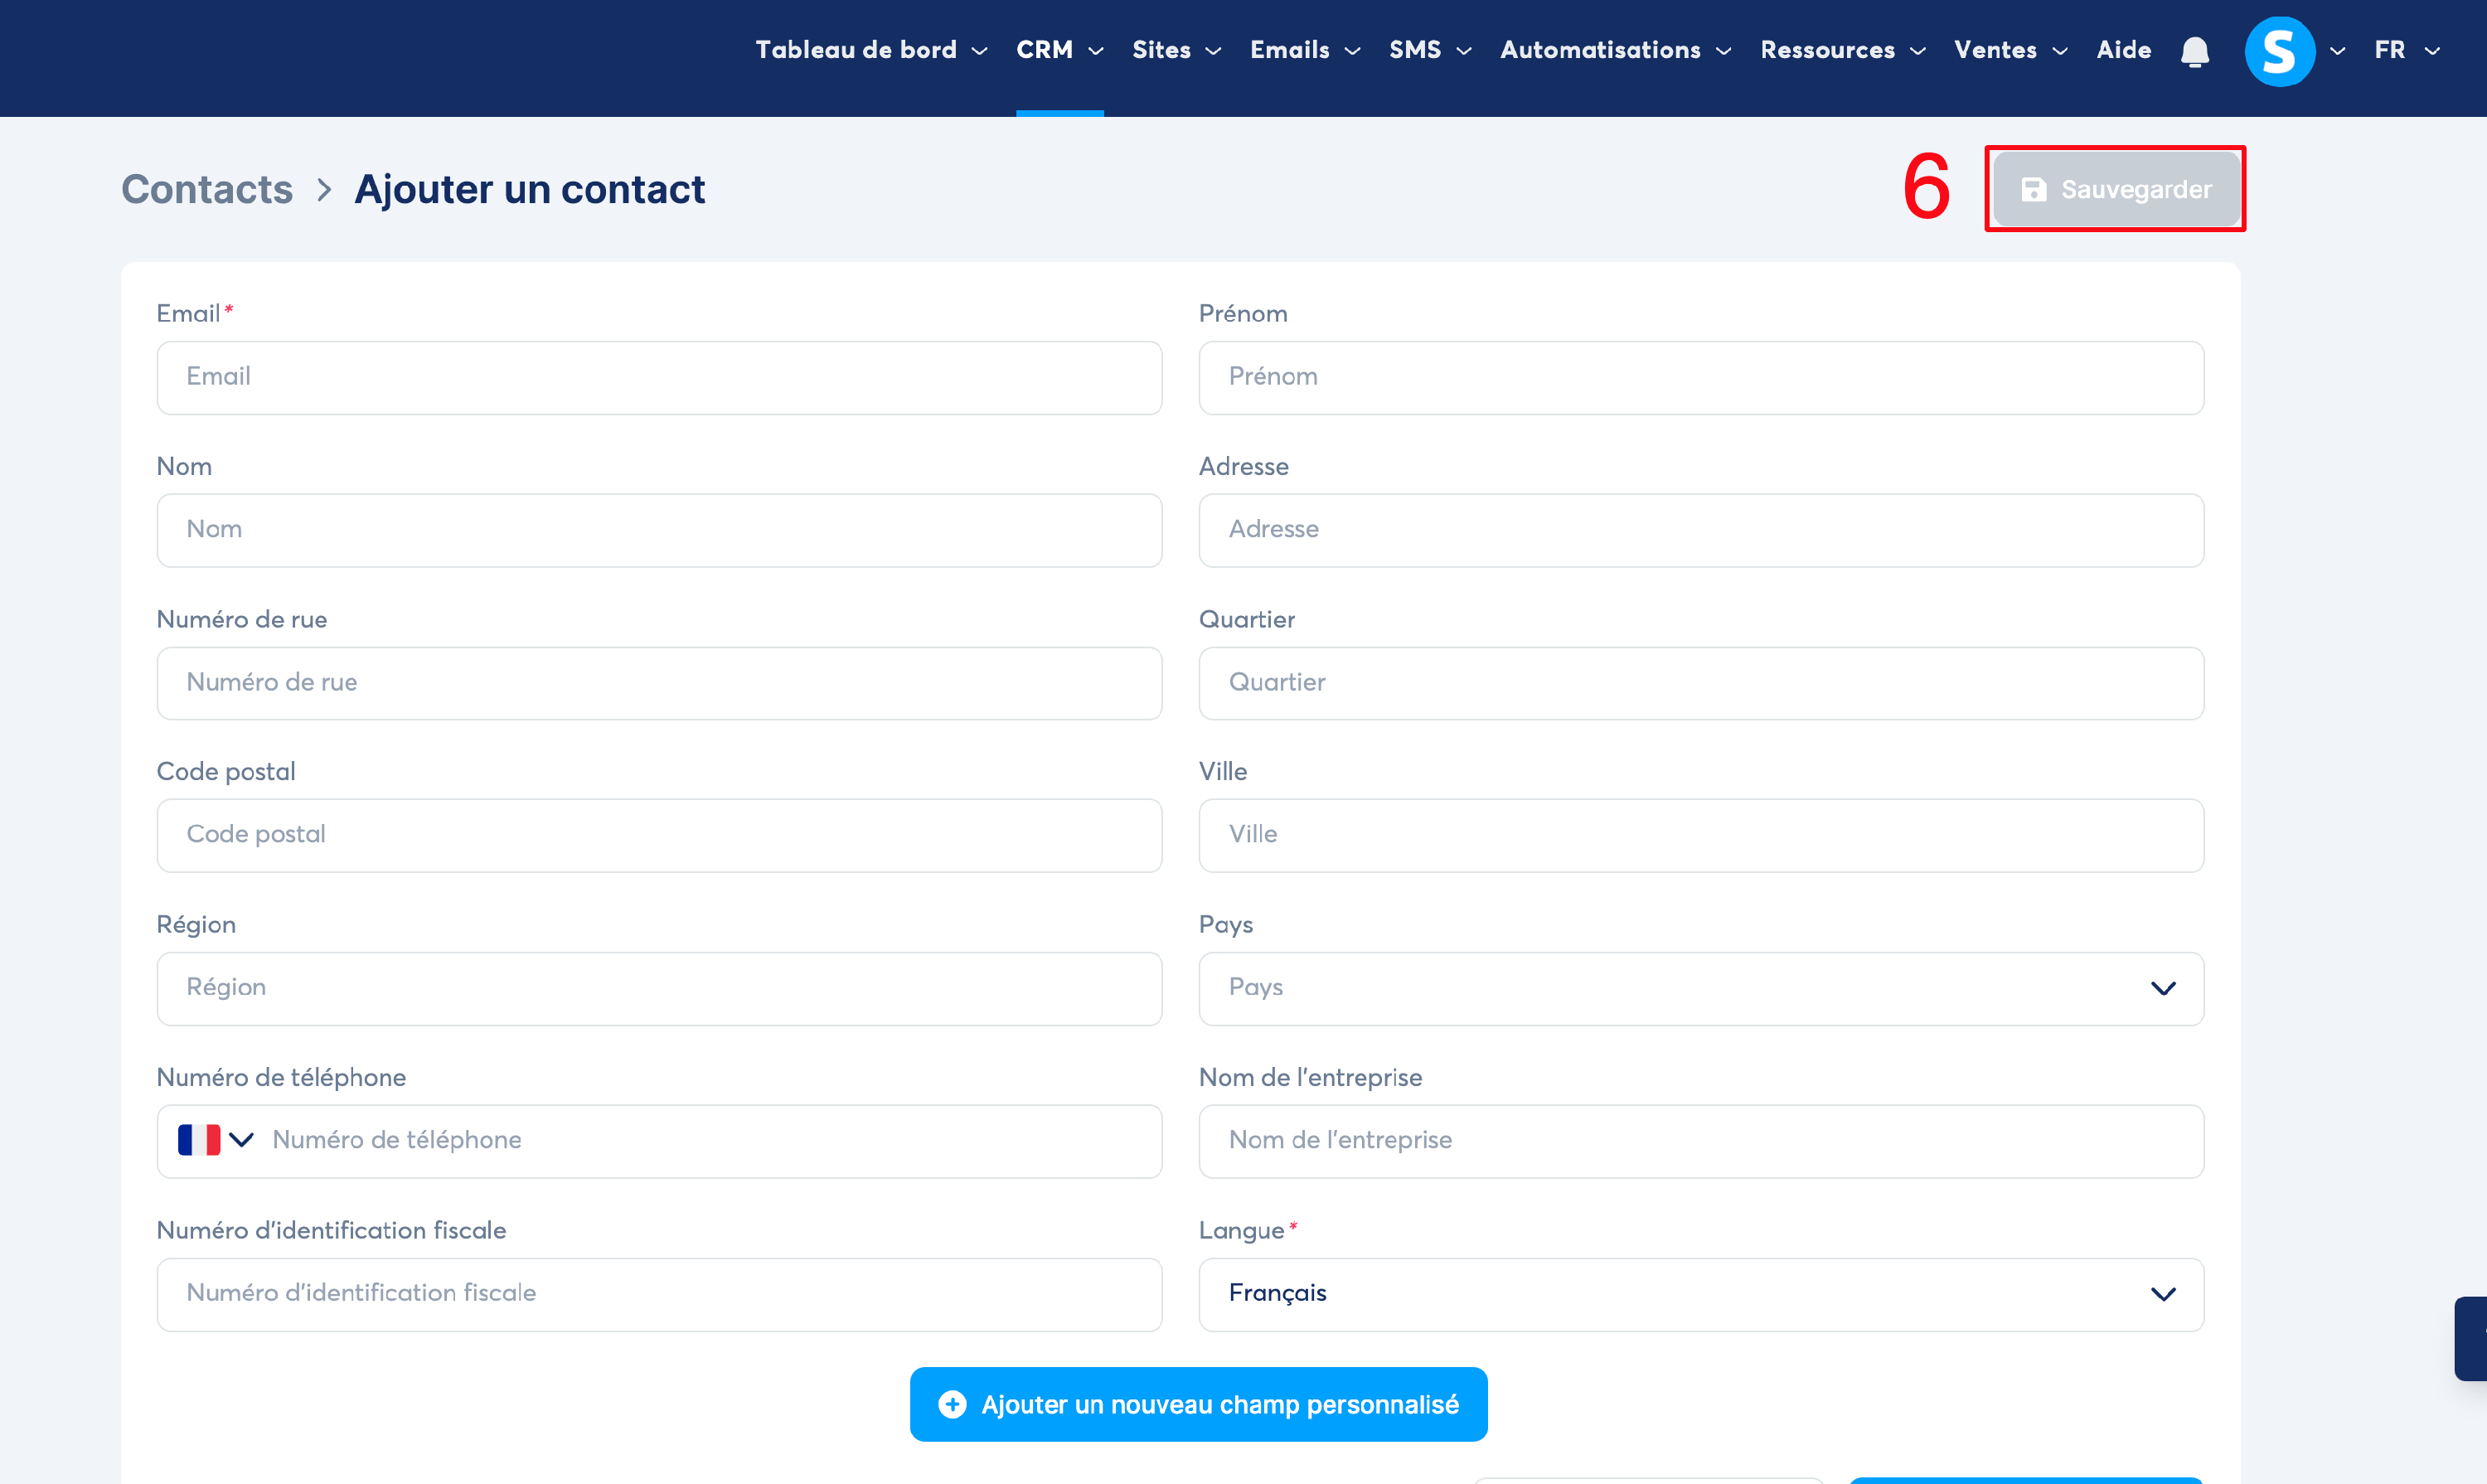The image size is (2487, 1484).
Task: Click into the Prénom field
Action: pos(1700,378)
